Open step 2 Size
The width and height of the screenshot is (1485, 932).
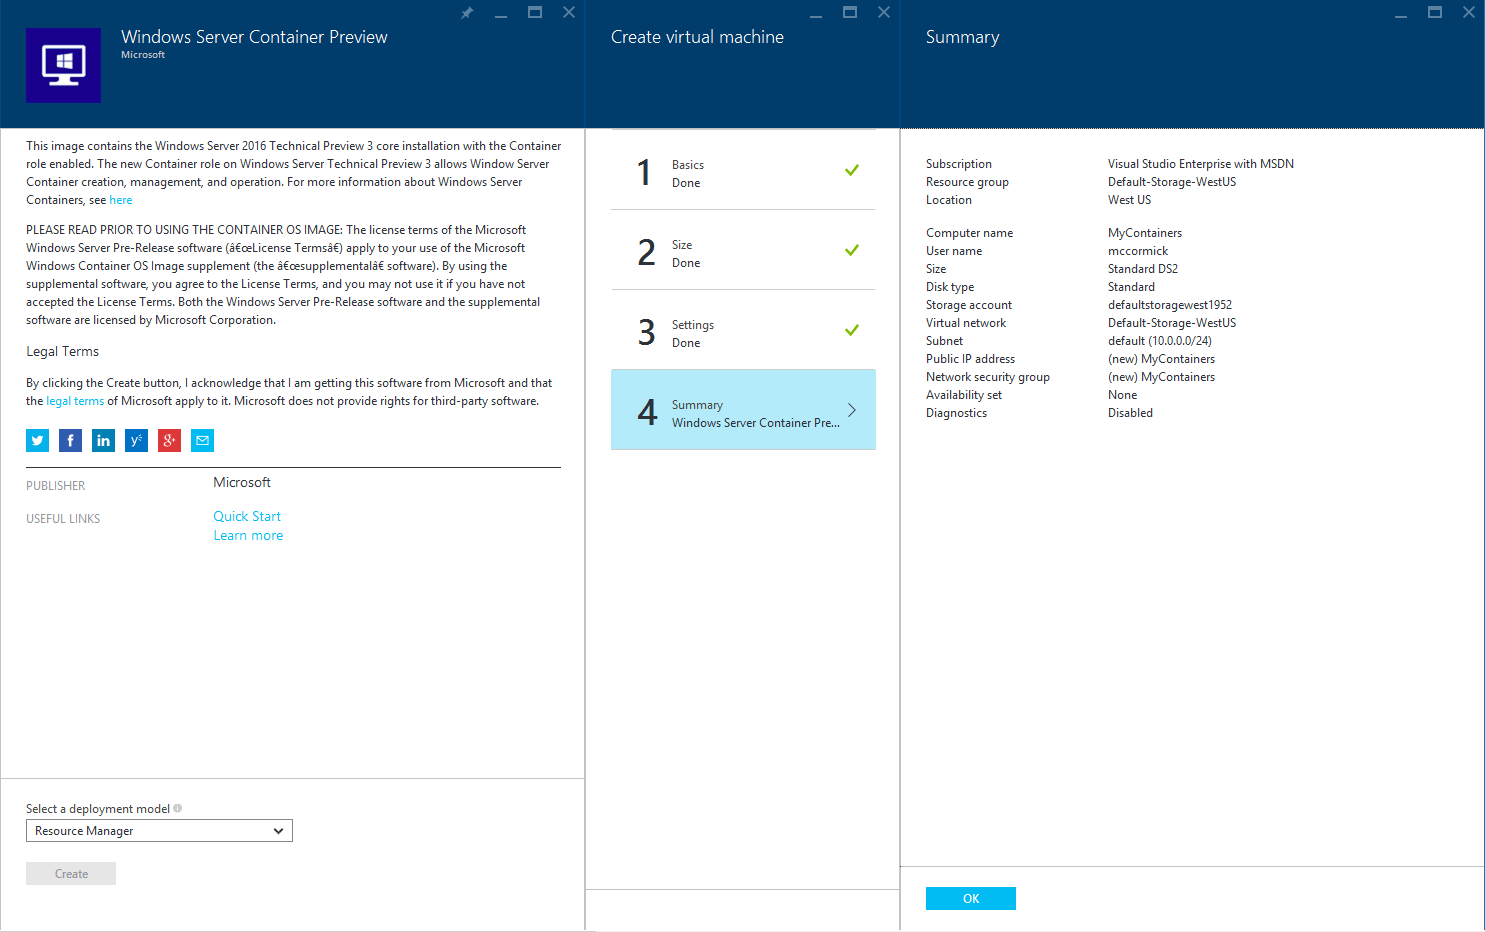[x=743, y=253]
